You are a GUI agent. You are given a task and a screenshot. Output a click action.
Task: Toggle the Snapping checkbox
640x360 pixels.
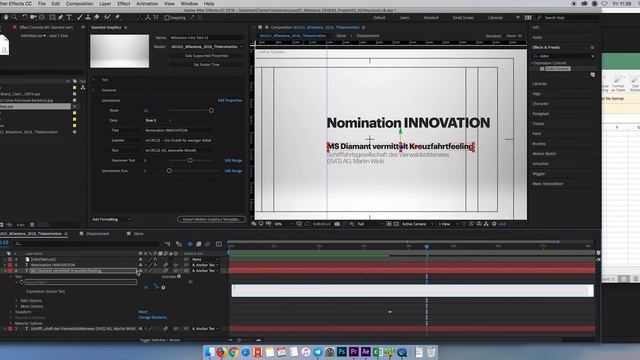click(167, 18)
